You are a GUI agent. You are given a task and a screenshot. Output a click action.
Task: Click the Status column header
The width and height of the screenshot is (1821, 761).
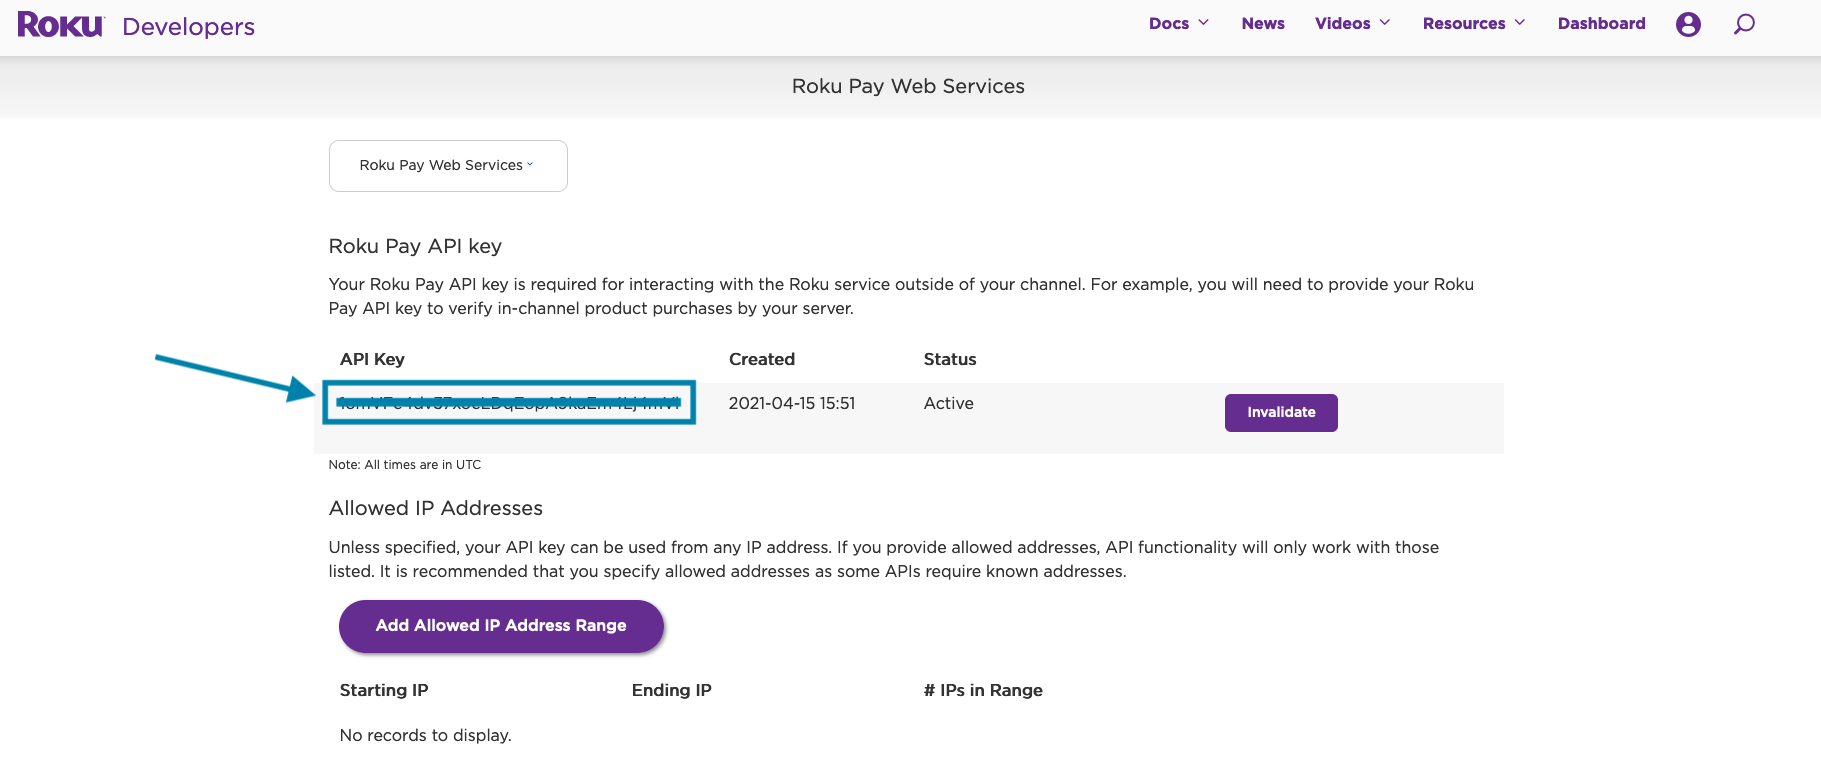(x=950, y=359)
